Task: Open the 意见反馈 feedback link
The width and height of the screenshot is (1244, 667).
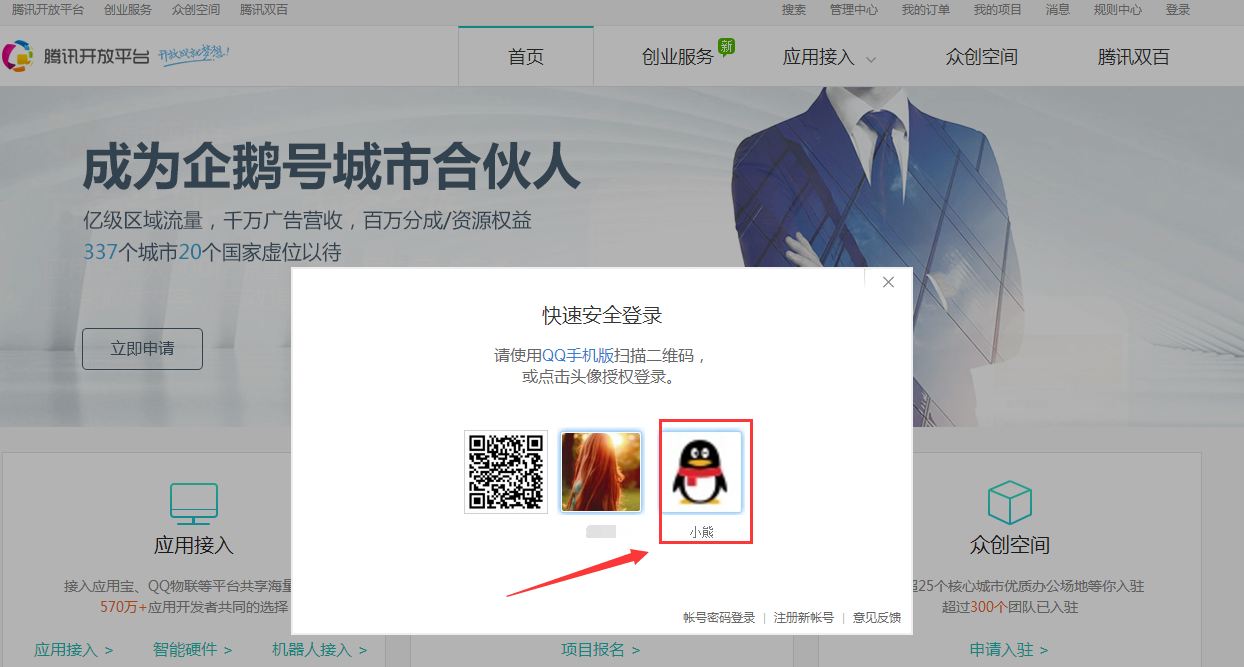Action: (877, 618)
